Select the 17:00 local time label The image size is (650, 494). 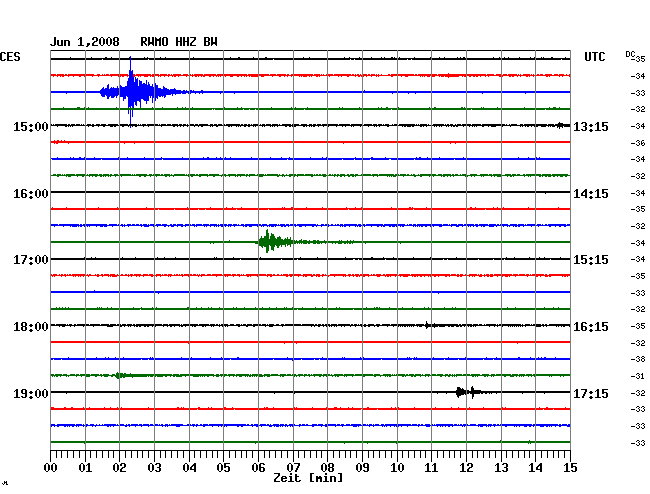[31, 260]
